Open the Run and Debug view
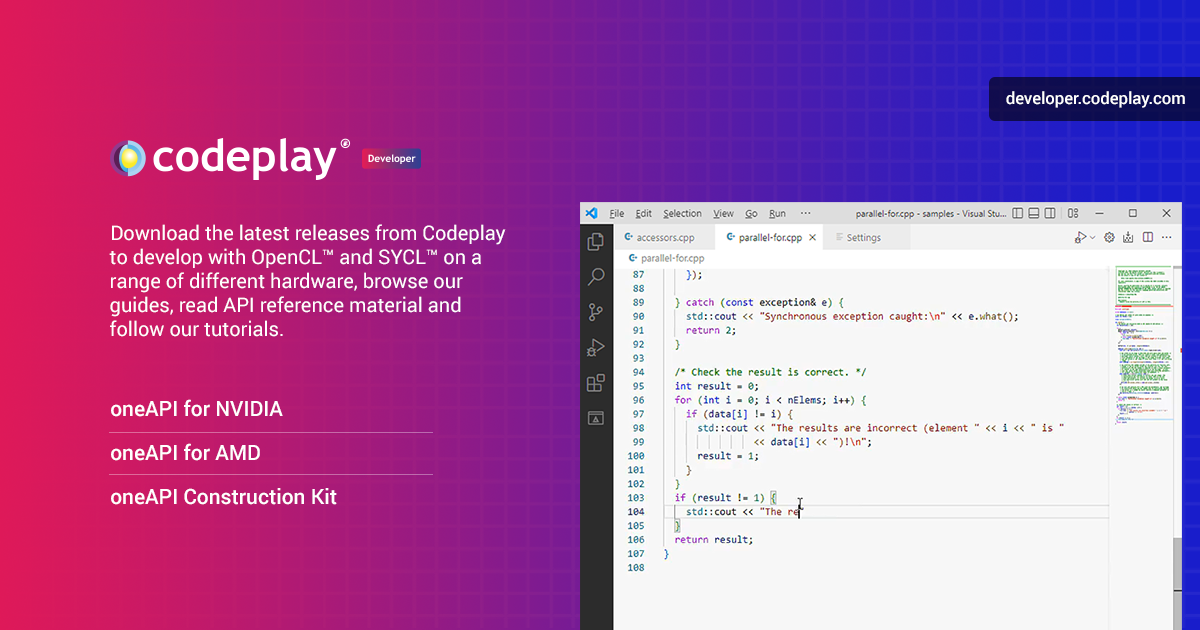The image size is (1200, 630). (596, 347)
